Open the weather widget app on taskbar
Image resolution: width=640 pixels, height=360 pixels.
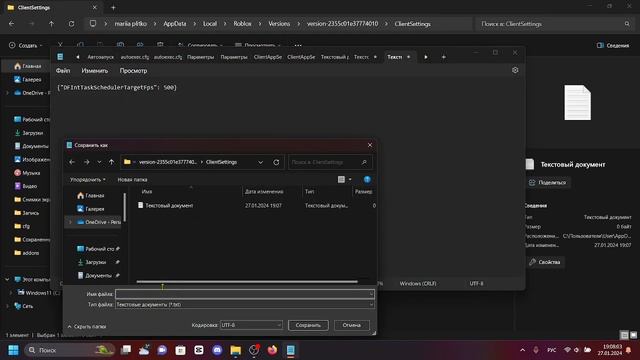144,350
